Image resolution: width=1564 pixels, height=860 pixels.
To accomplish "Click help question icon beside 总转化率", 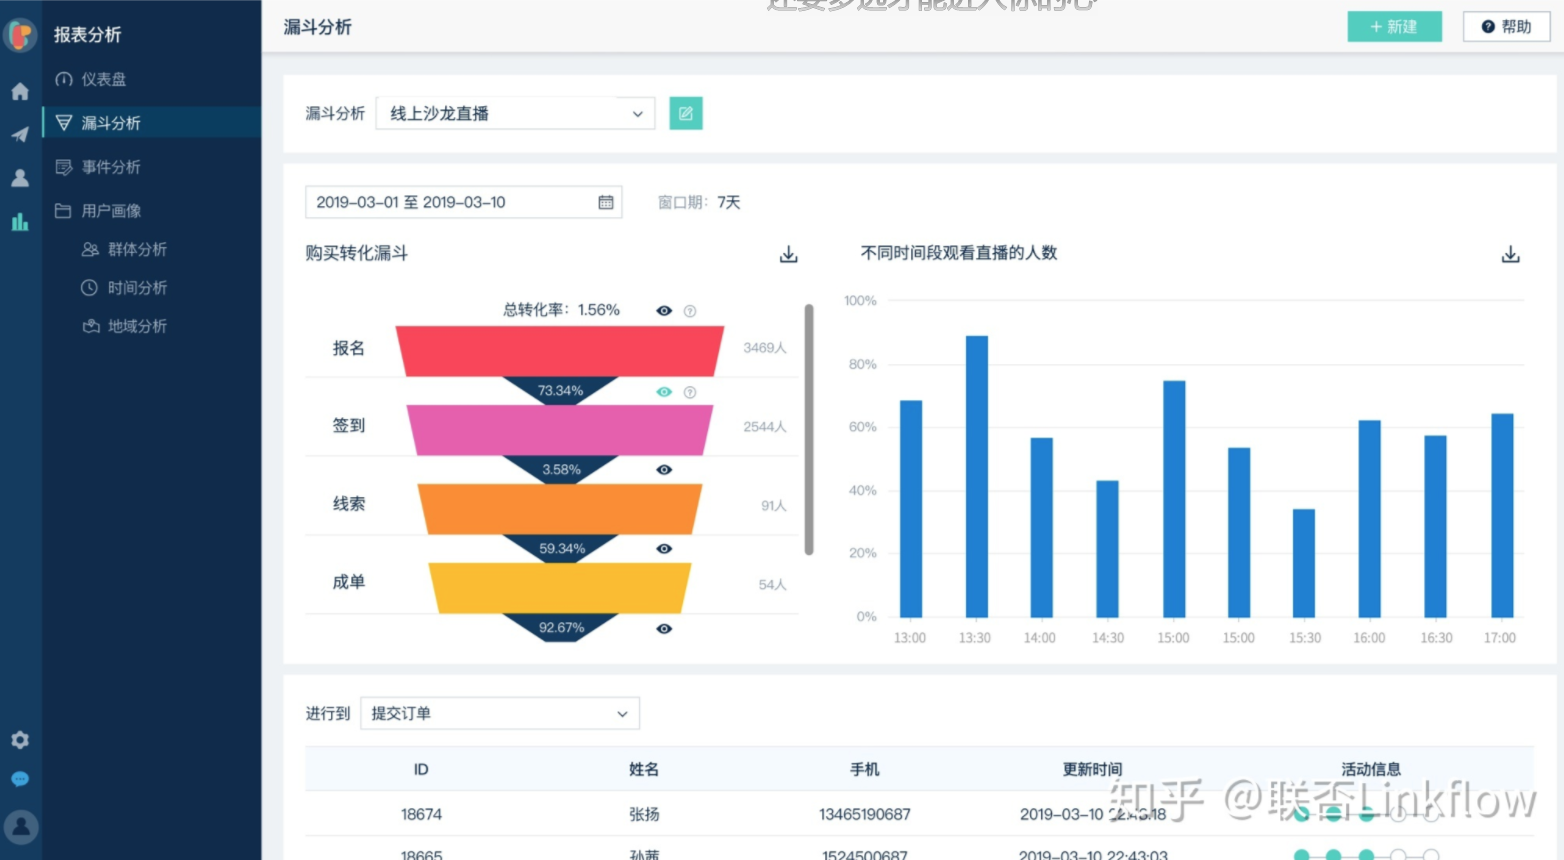I will tap(690, 311).
